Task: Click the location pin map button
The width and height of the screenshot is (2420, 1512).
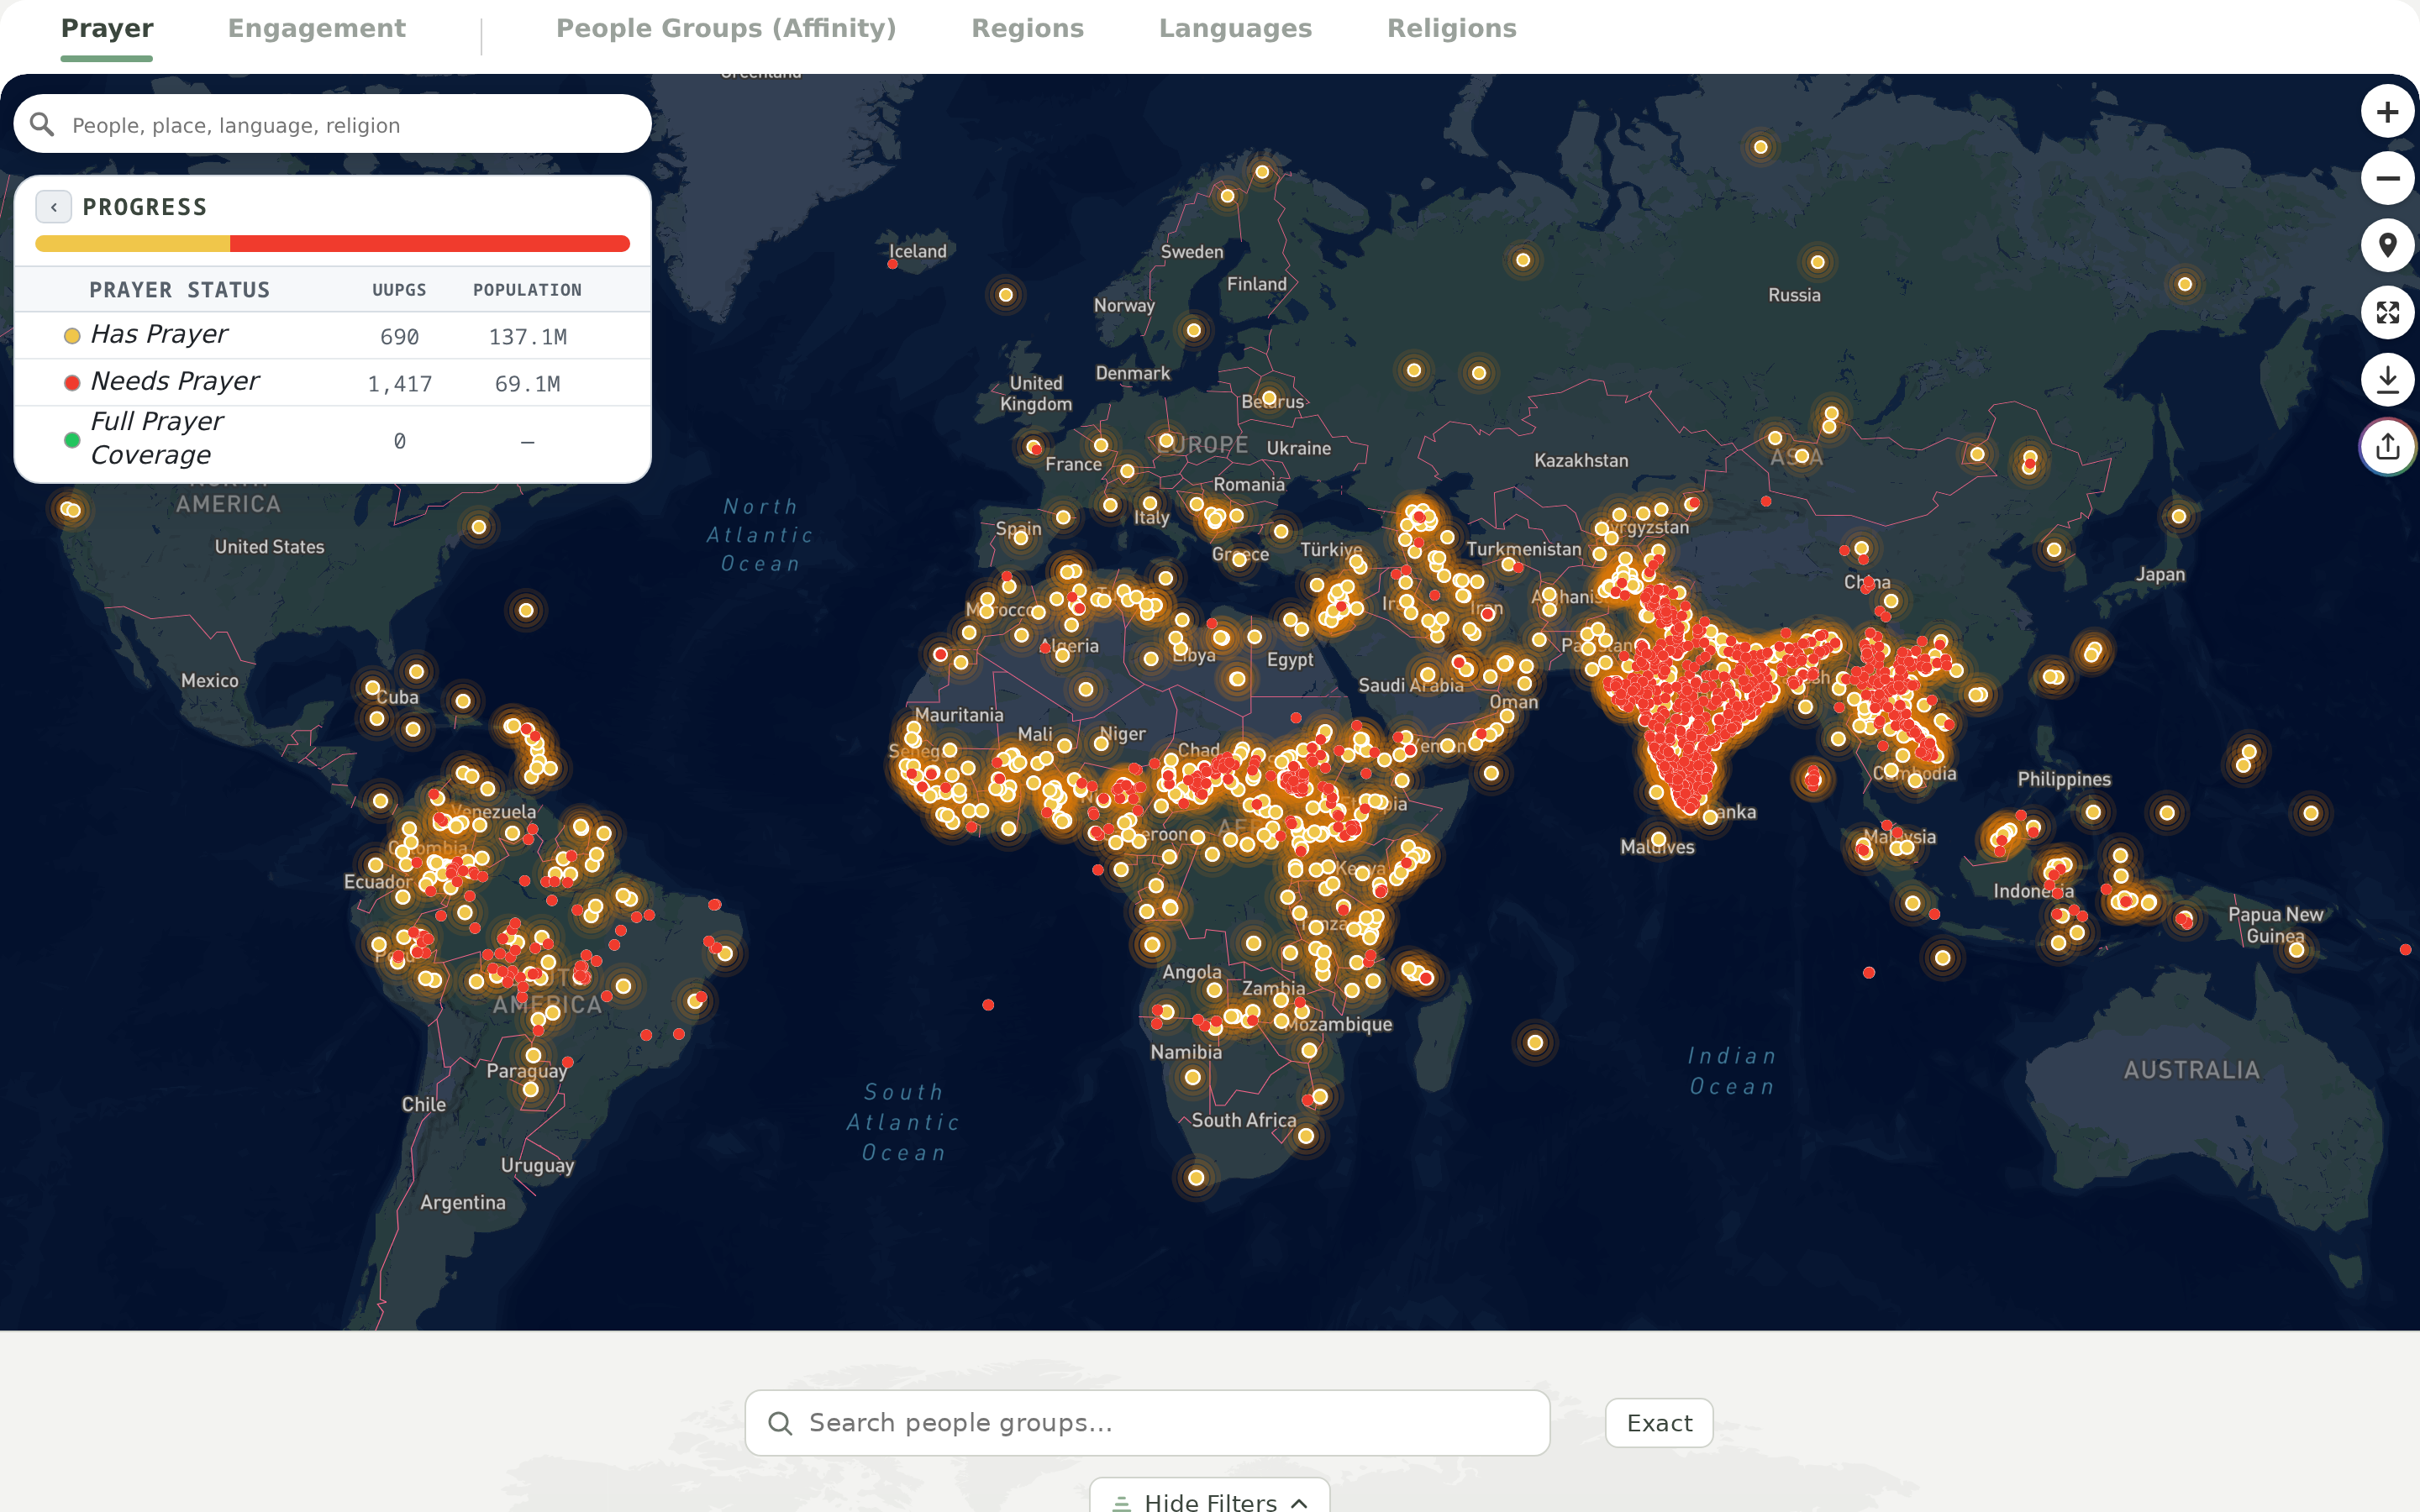Action: click(2387, 246)
